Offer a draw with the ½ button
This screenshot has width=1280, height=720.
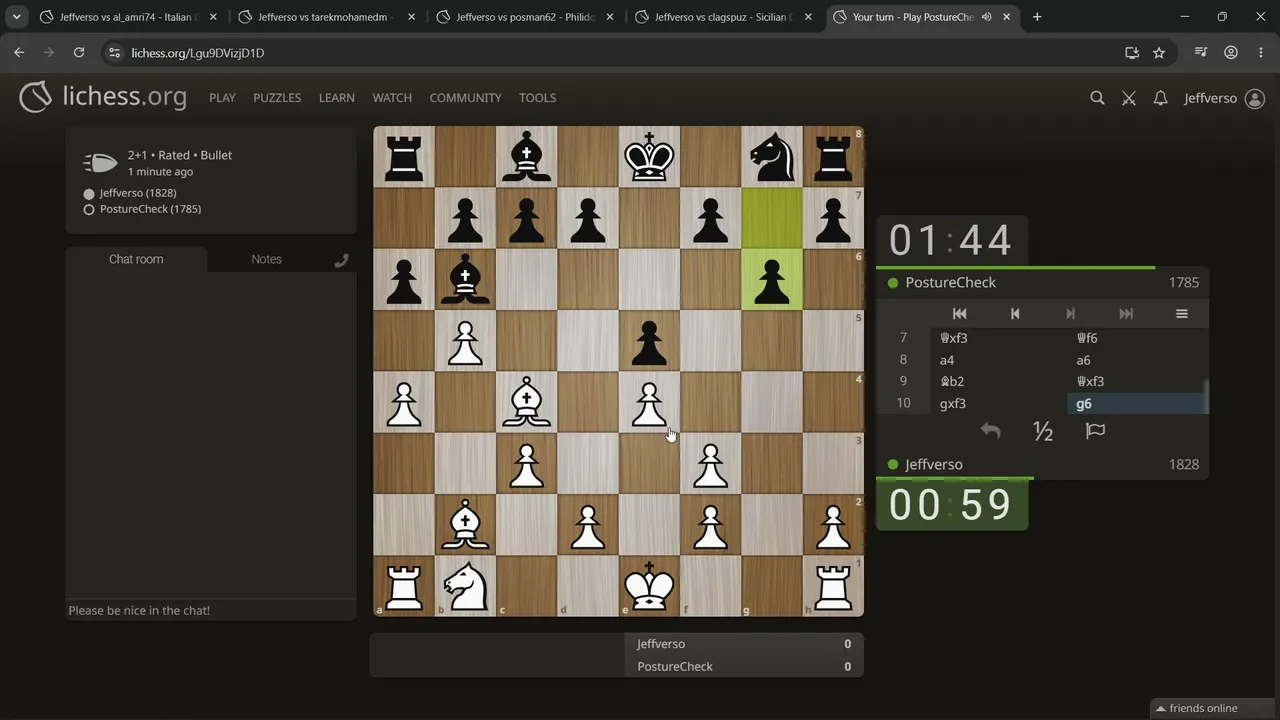[x=1043, y=431]
